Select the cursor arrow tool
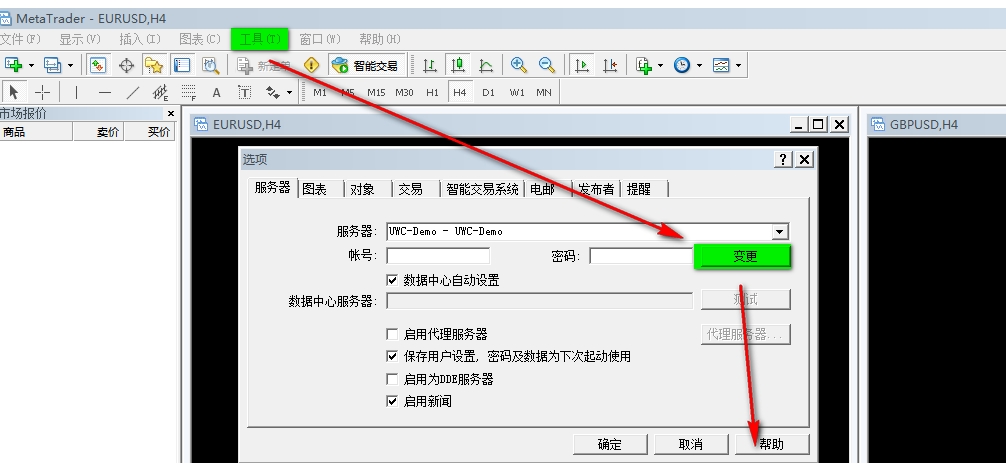 point(14,92)
